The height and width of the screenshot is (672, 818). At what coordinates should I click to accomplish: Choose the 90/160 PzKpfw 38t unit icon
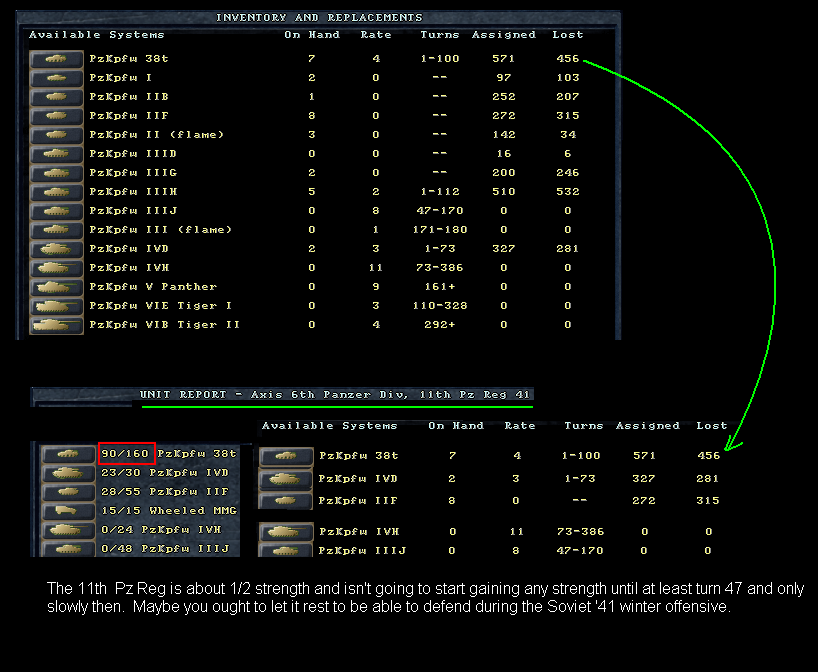(x=68, y=454)
